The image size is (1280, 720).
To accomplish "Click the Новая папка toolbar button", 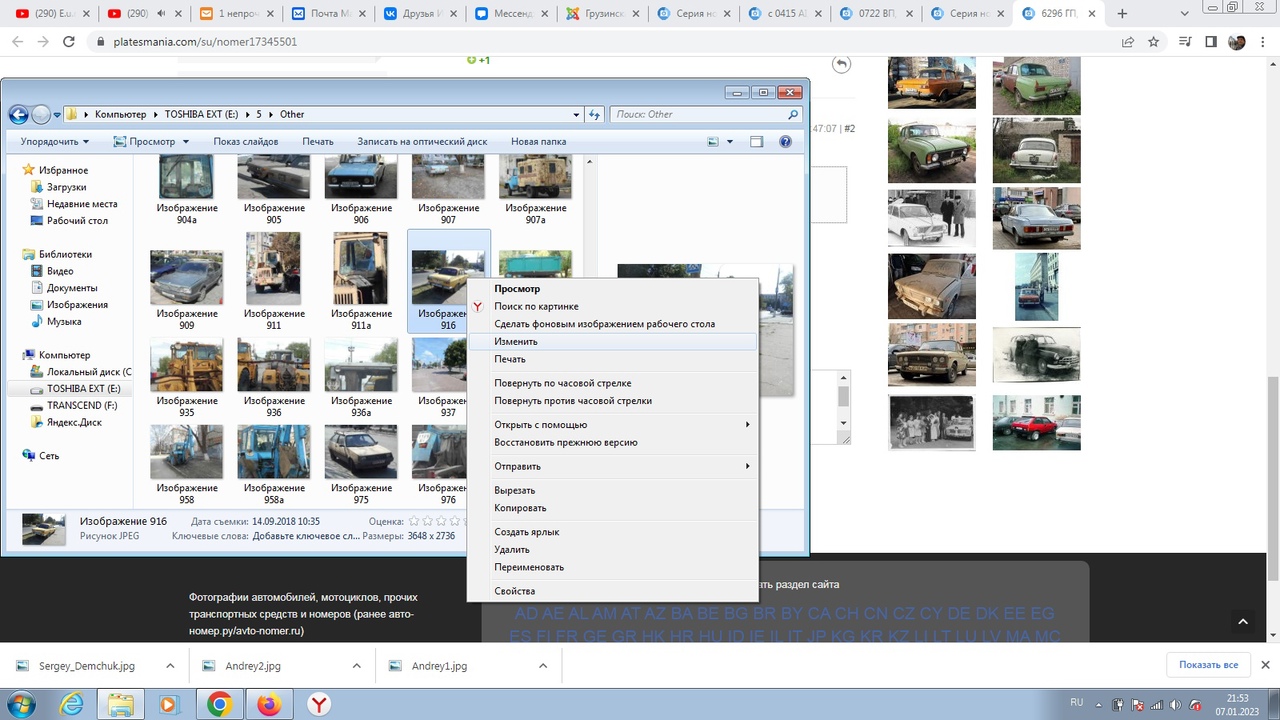I will 538,142.
